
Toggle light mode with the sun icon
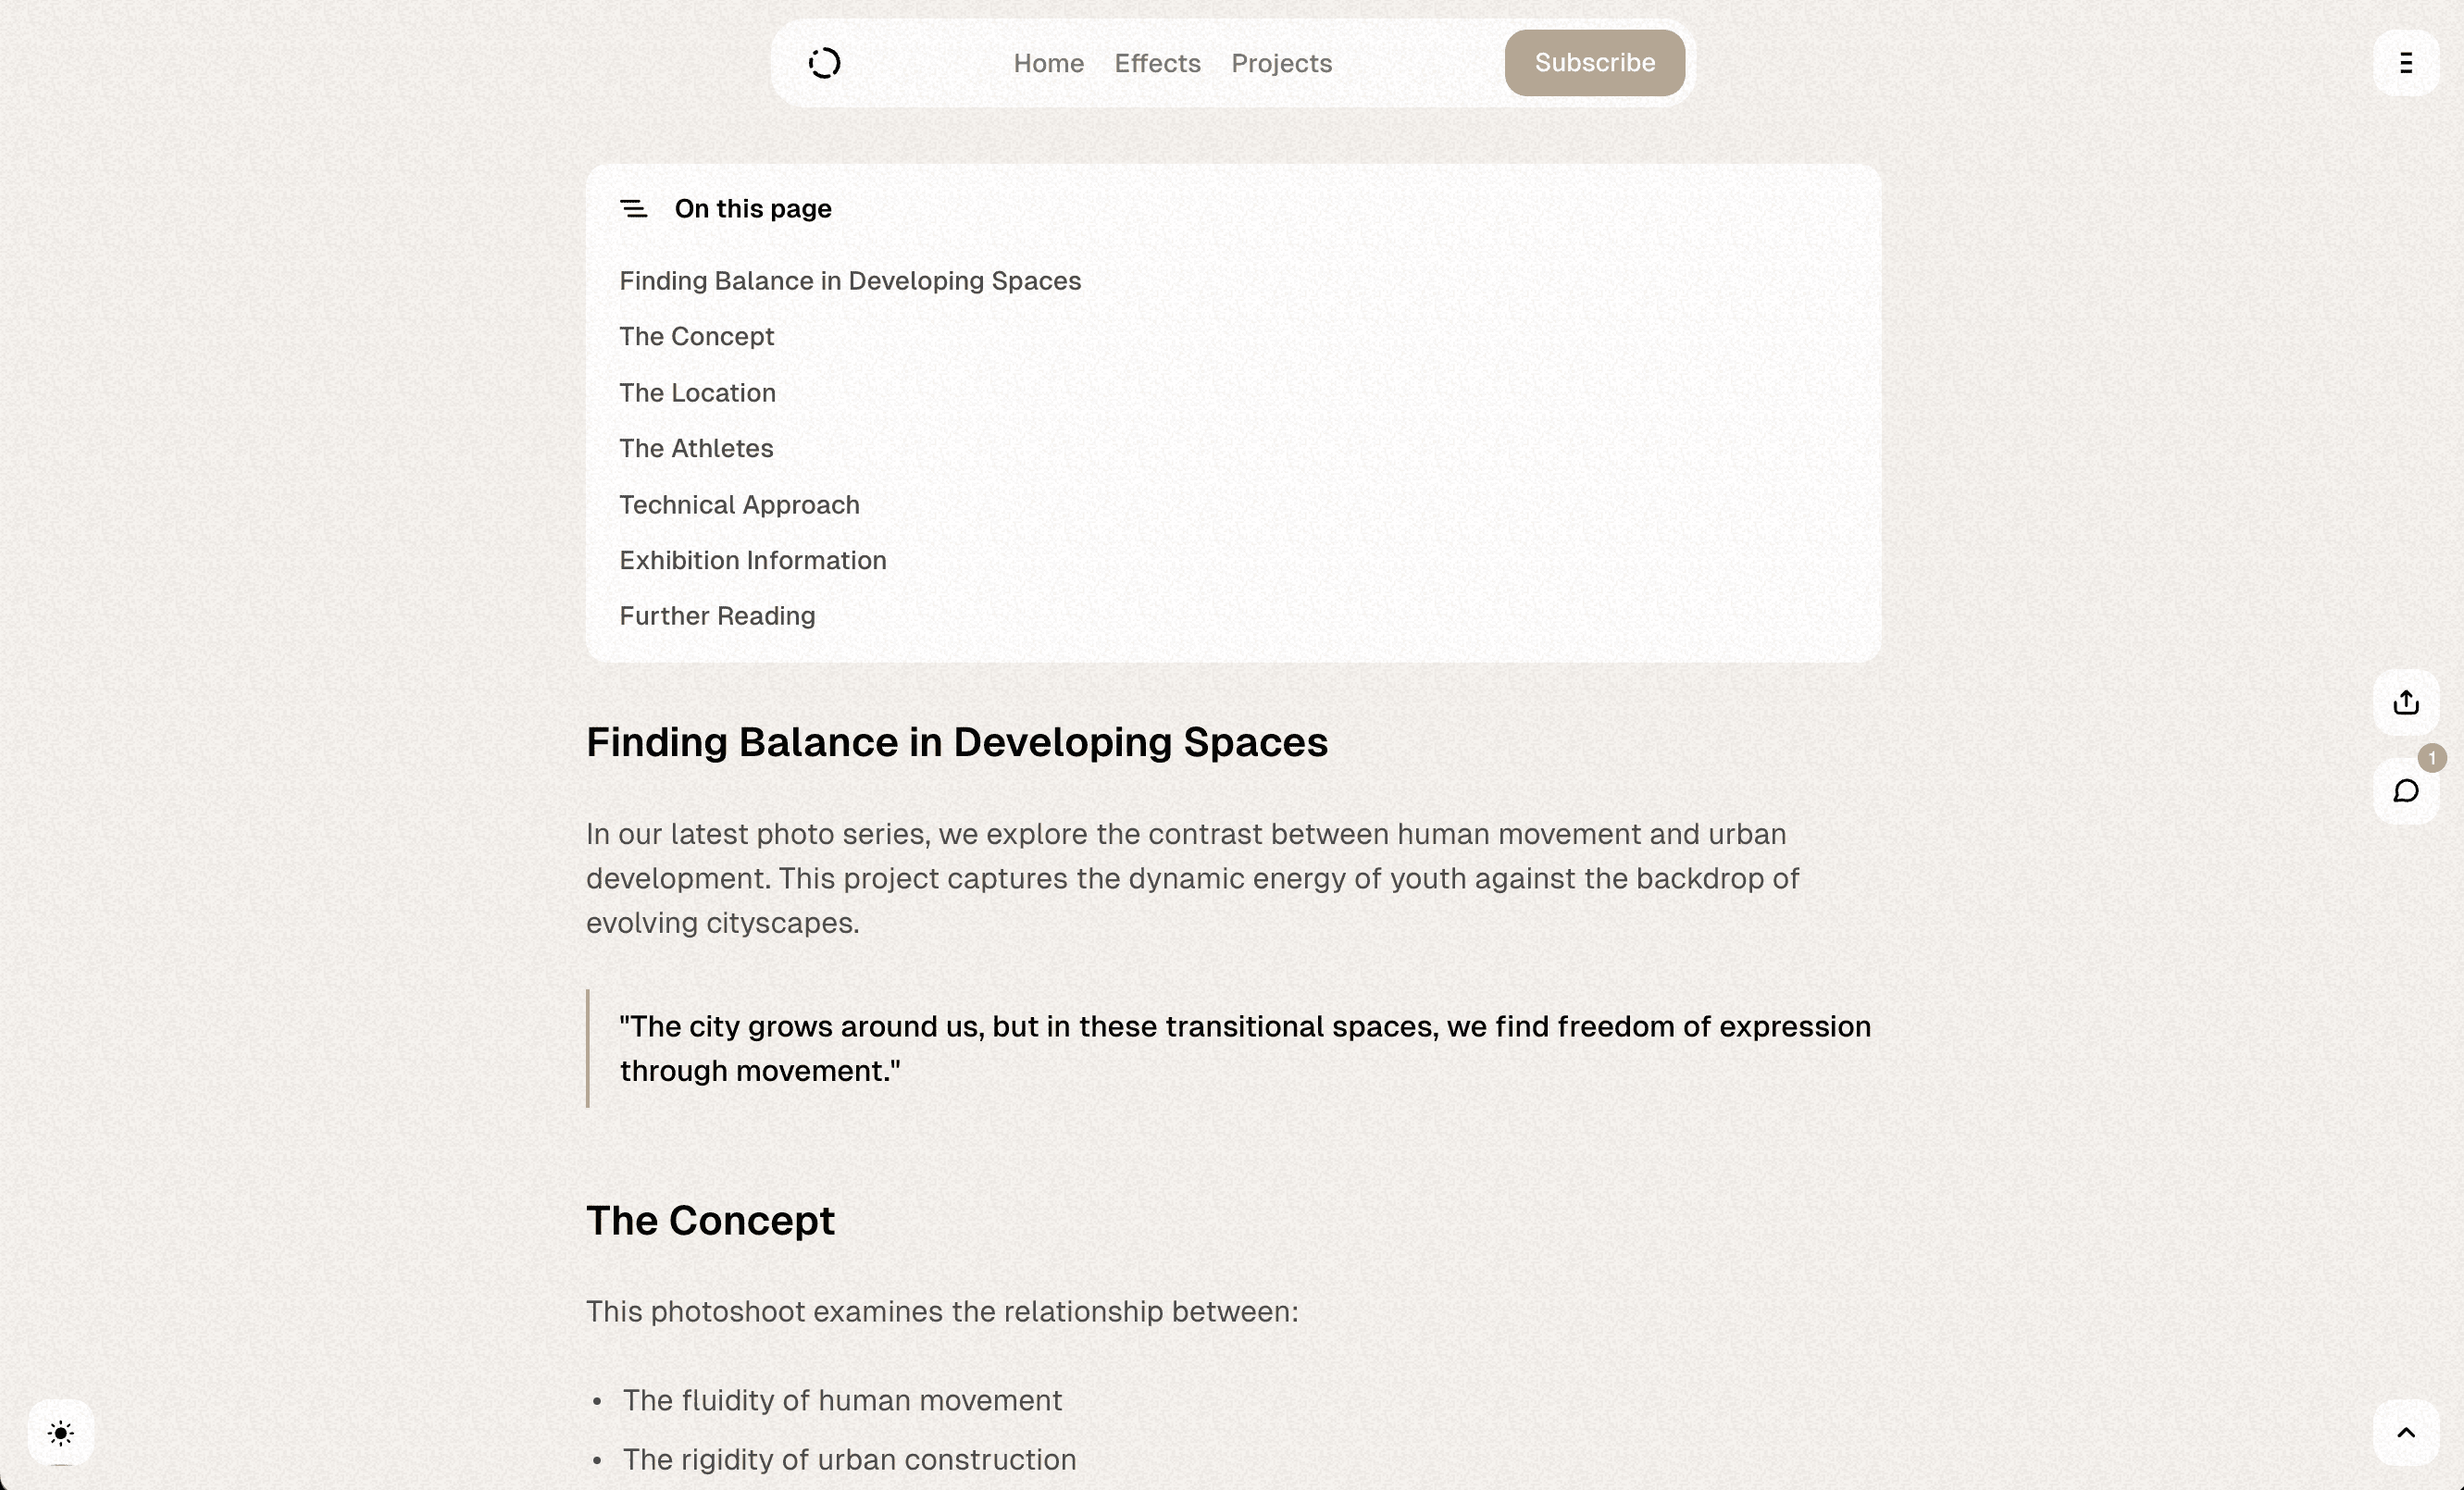(x=60, y=1432)
